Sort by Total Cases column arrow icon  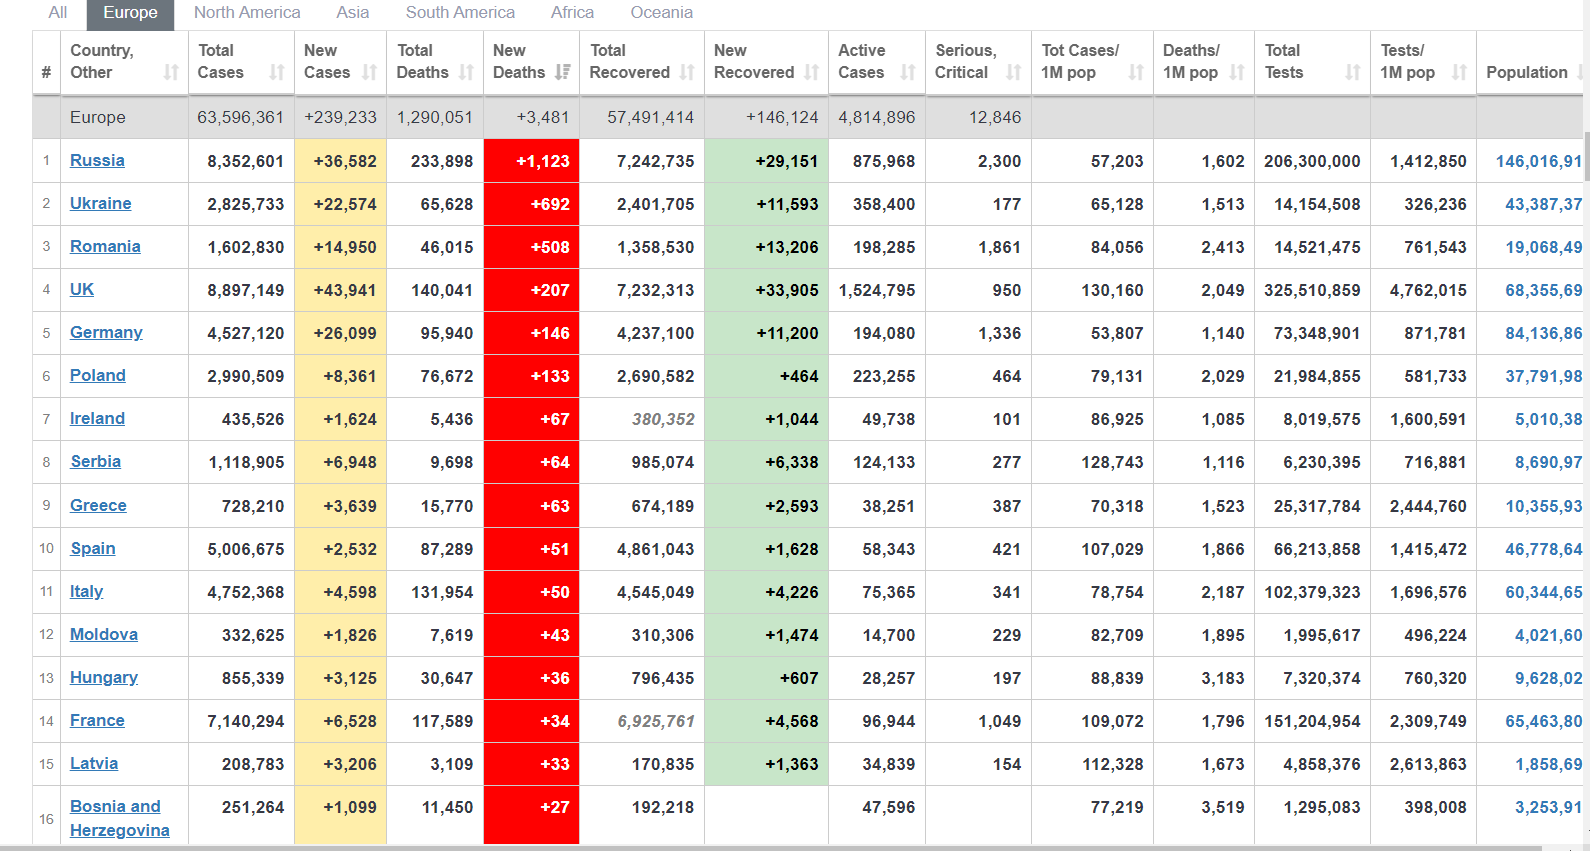[x=277, y=72]
